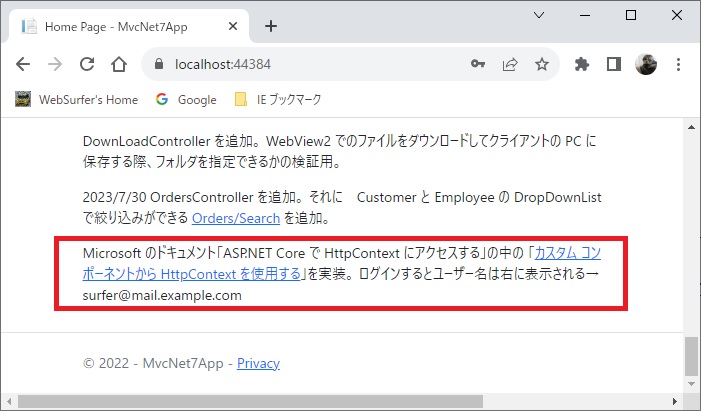Maximize the Chrome window
The width and height of the screenshot is (701, 411).
pos(631,15)
